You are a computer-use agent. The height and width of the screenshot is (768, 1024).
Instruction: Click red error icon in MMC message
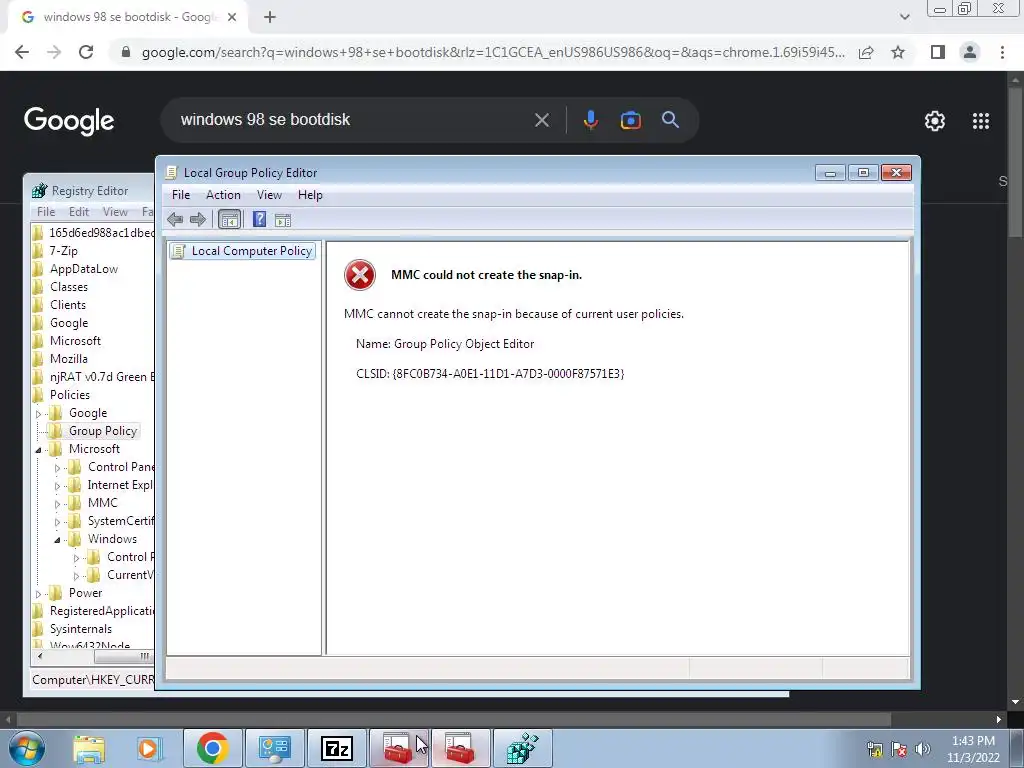pyautogui.click(x=360, y=275)
